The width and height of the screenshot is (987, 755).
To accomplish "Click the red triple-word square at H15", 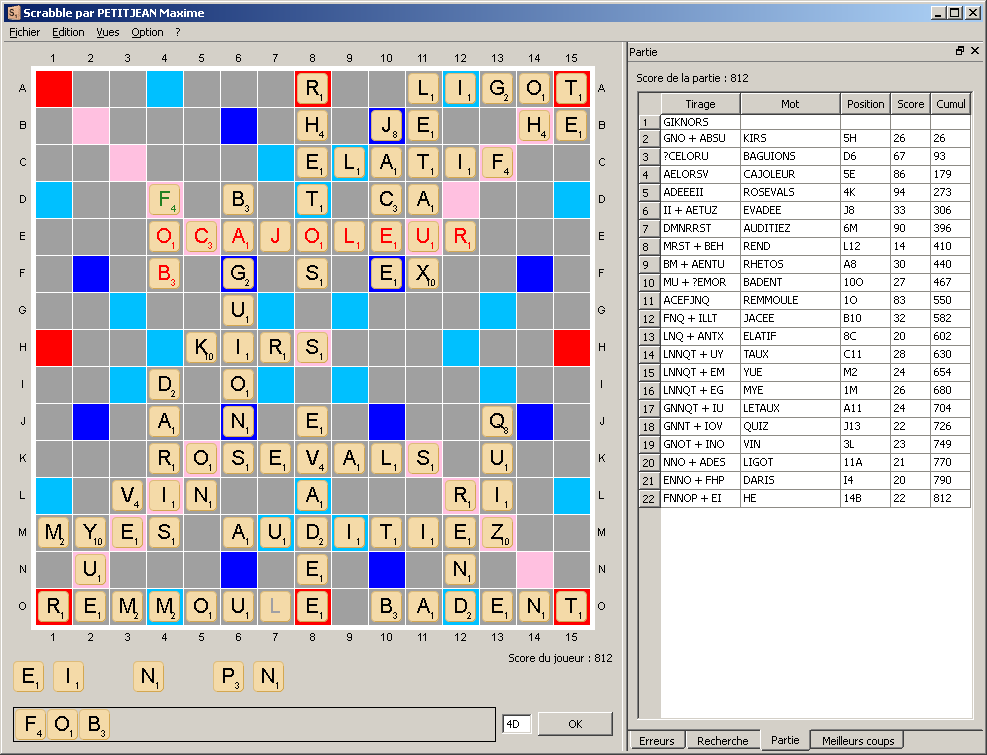I will click(x=572, y=348).
